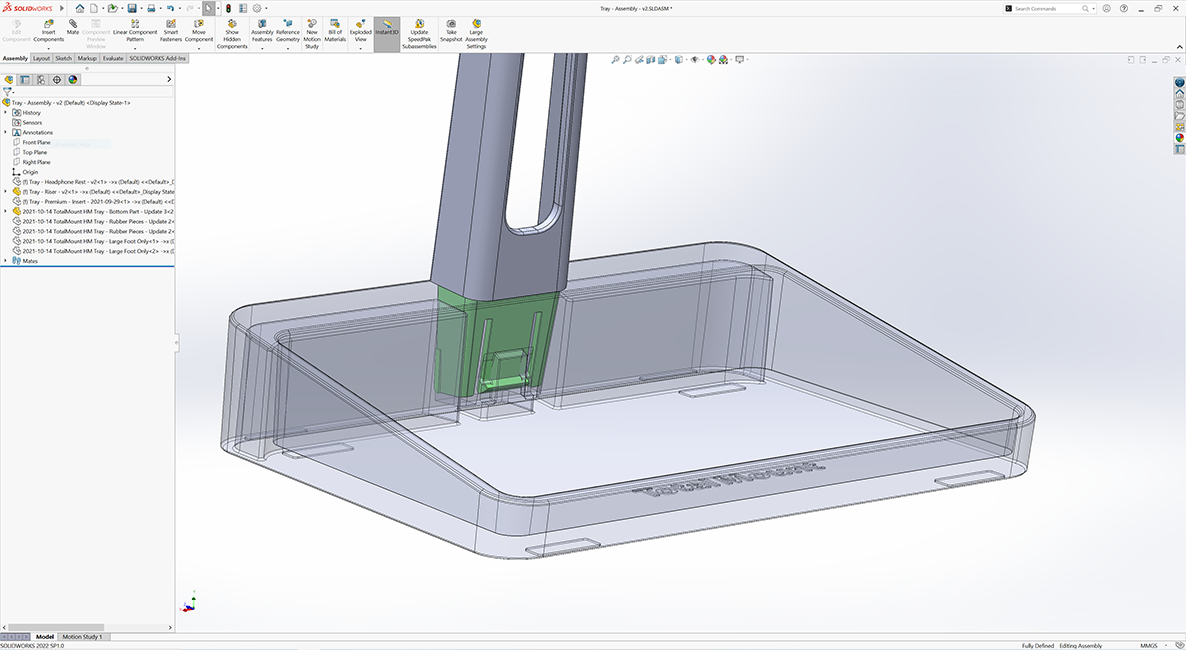Expand the History node
1186x650 pixels.
click(5, 113)
